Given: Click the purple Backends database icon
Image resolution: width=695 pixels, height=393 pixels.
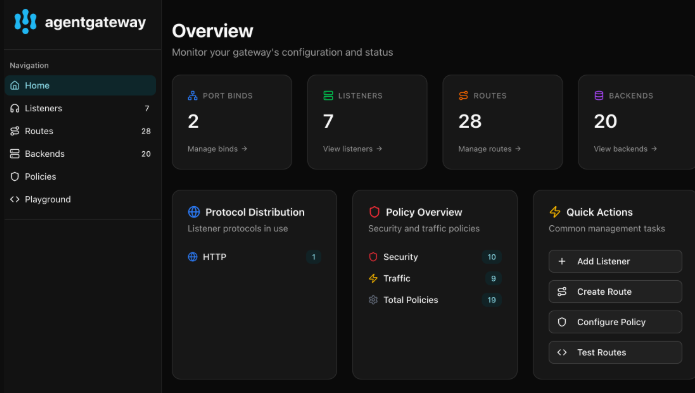Looking at the screenshot, I should pos(599,96).
